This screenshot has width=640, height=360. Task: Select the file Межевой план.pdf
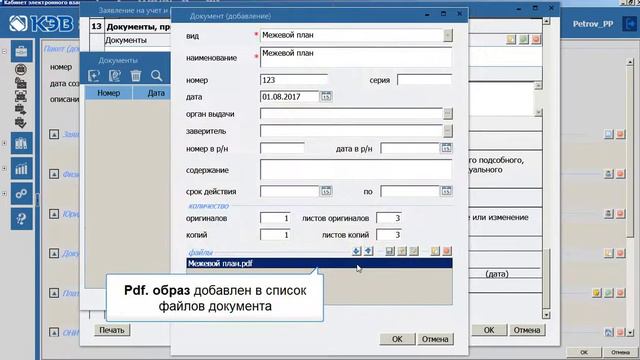tap(319, 263)
